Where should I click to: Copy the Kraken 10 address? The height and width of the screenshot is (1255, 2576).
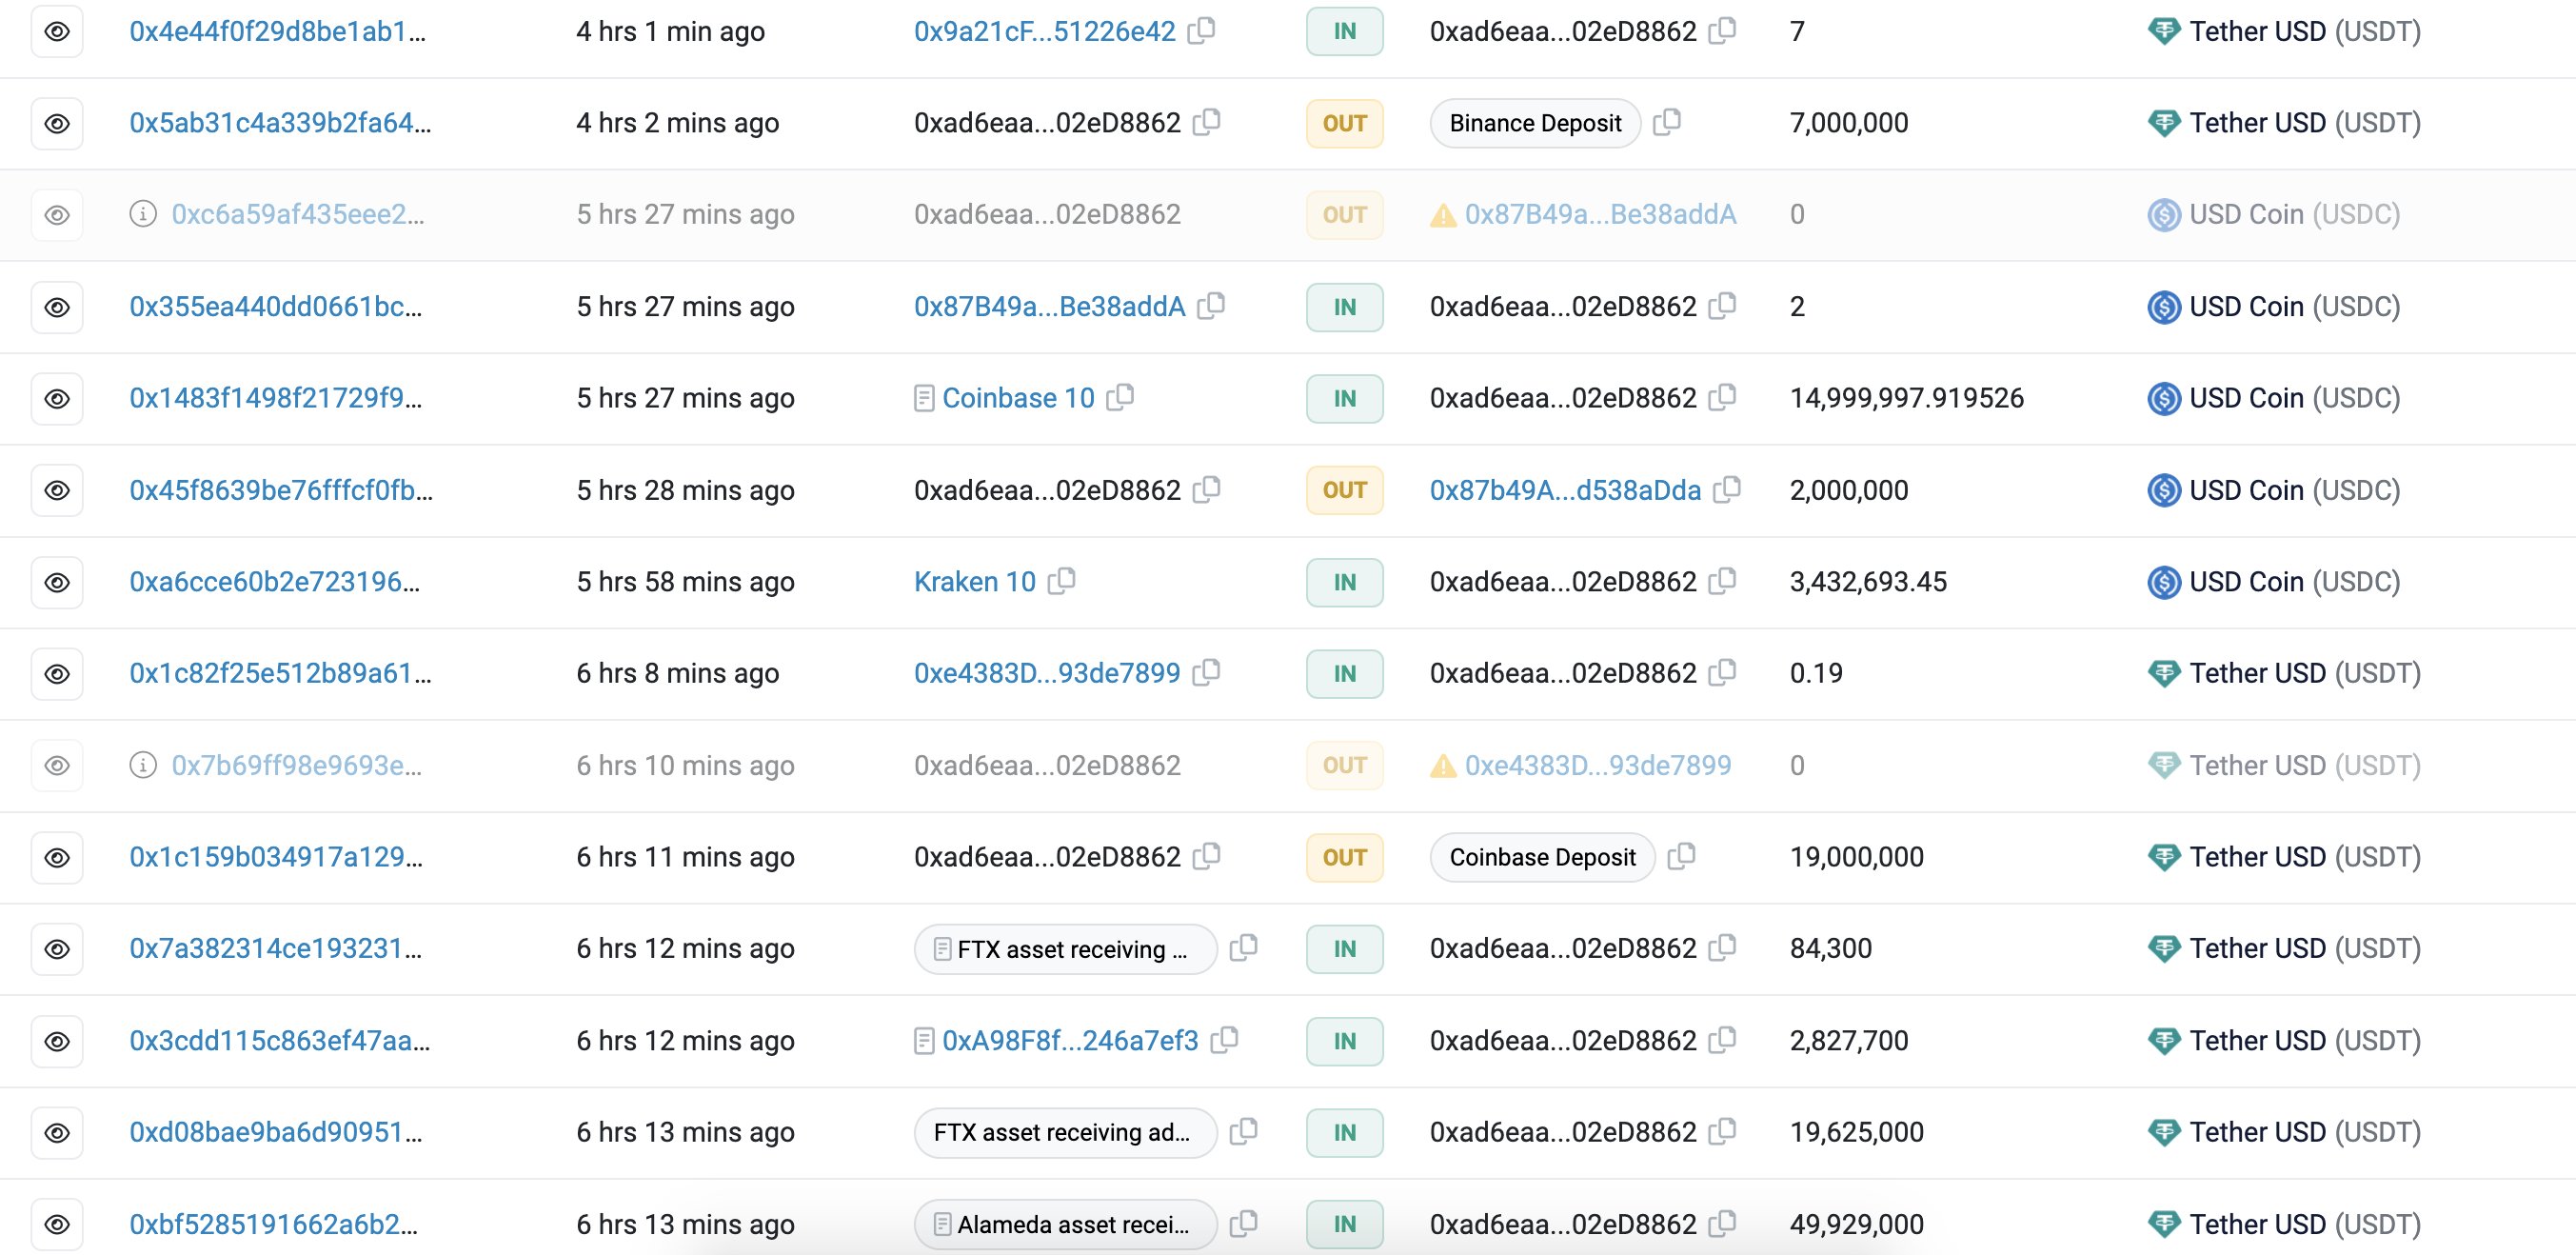[1061, 581]
